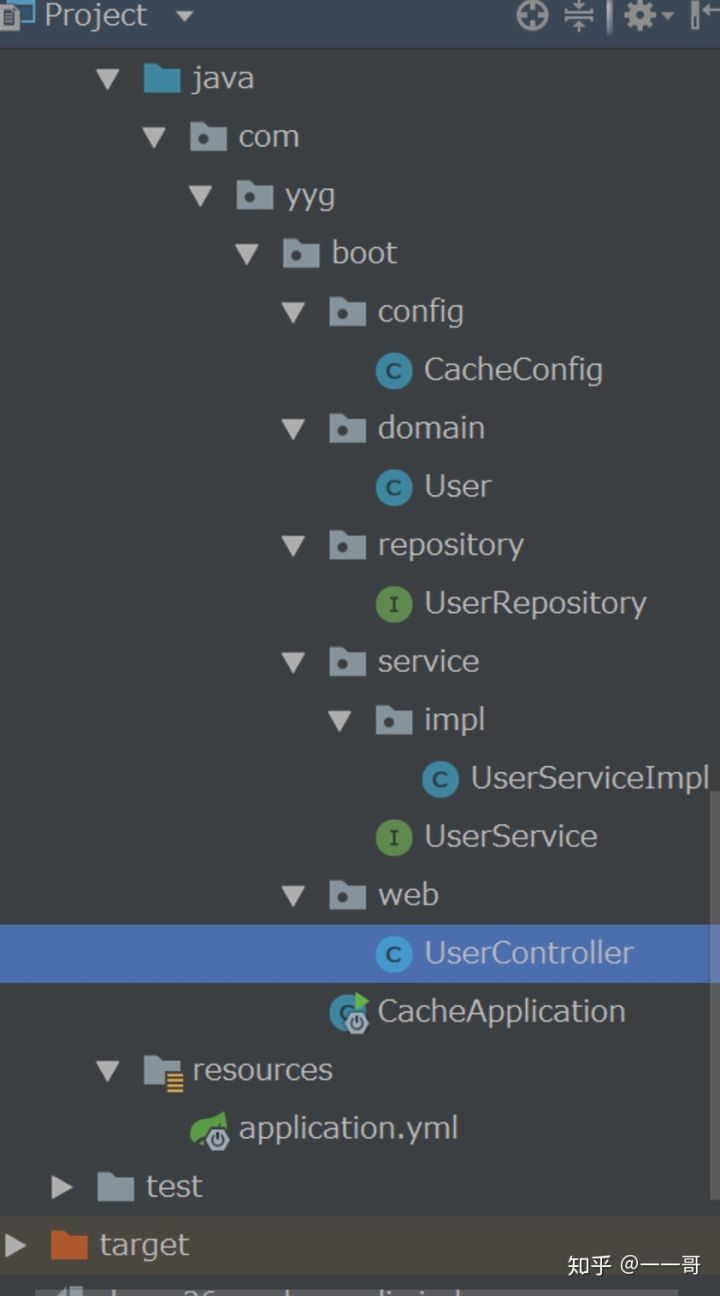This screenshot has width=720, height=1296.
Task: Click the orange target folder icon
Action: tap(69, 1245)
